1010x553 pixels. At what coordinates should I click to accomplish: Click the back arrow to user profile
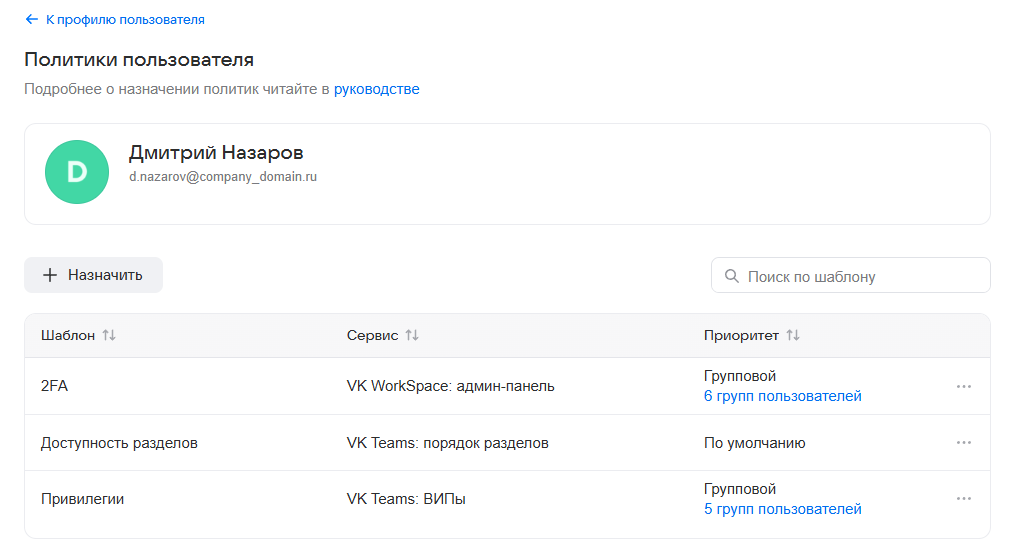tap(32, 19)
